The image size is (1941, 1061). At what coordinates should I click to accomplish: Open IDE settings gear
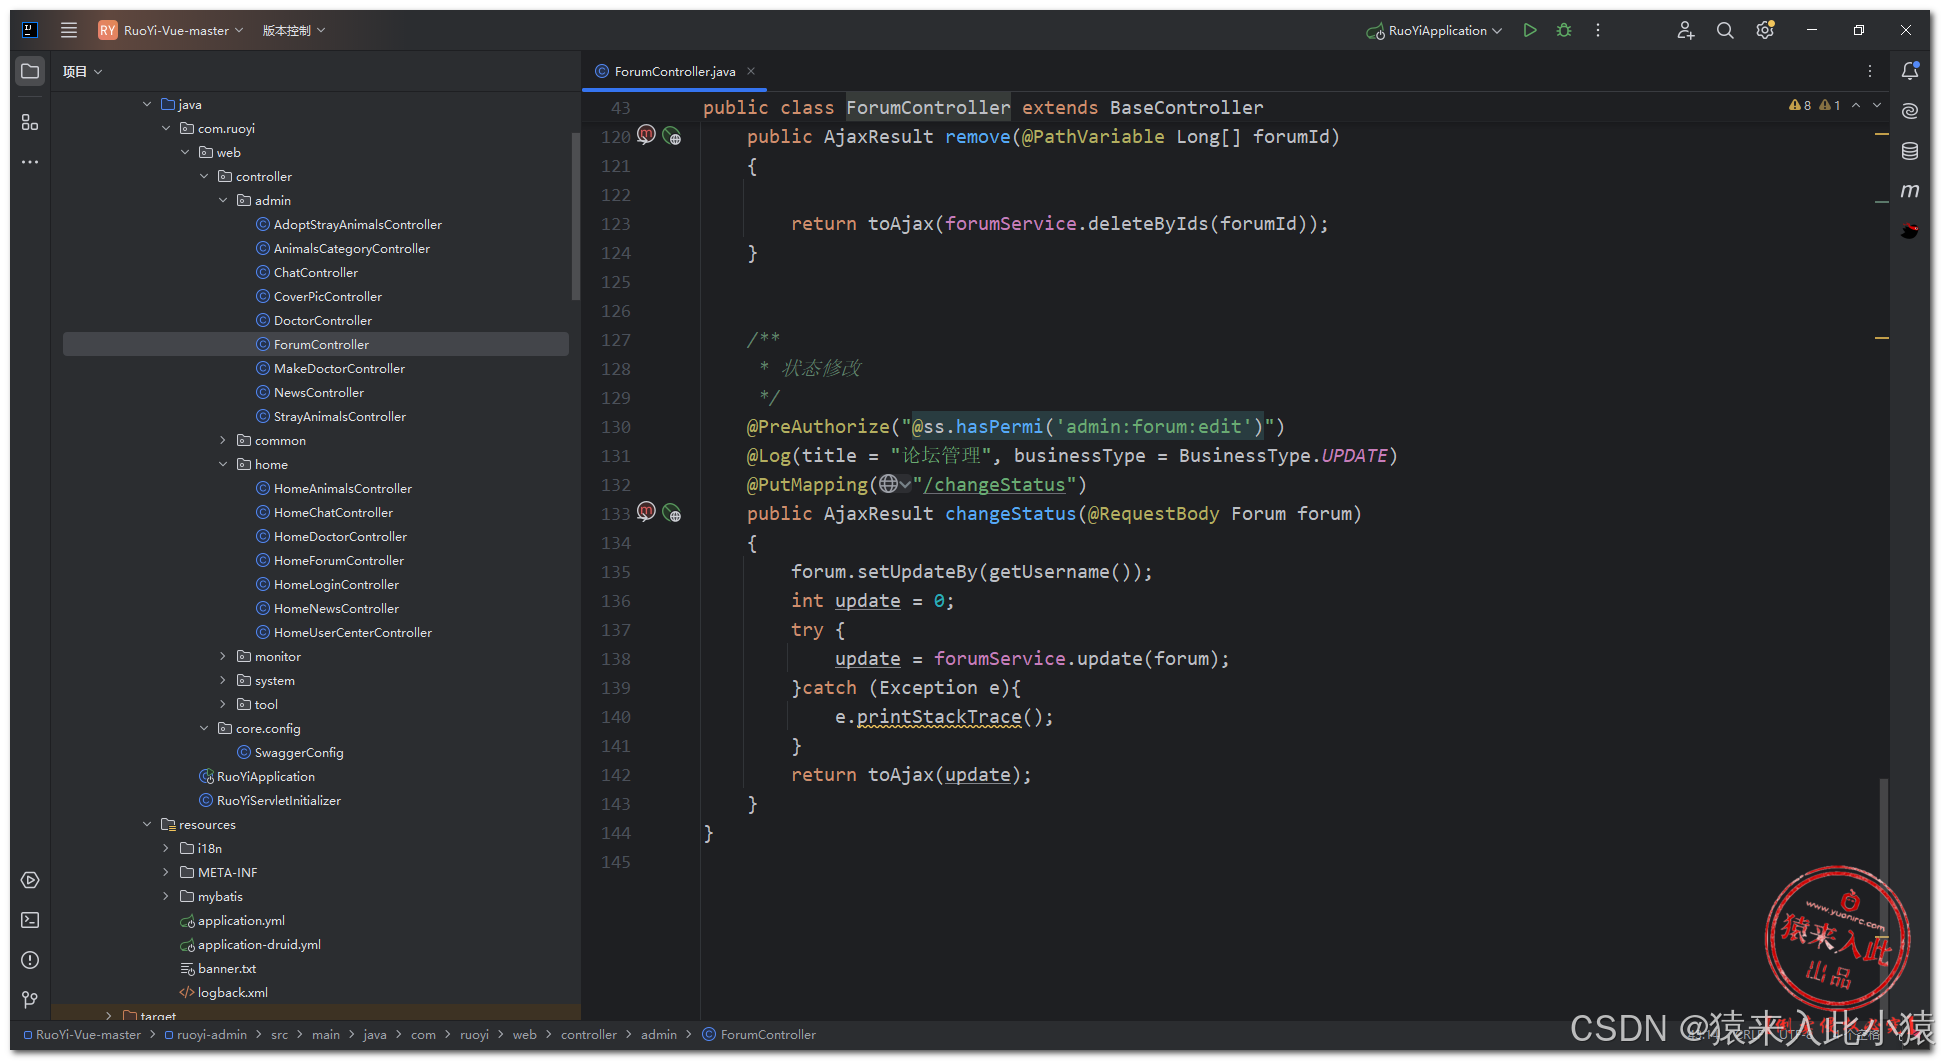[x=1765, y=30]
